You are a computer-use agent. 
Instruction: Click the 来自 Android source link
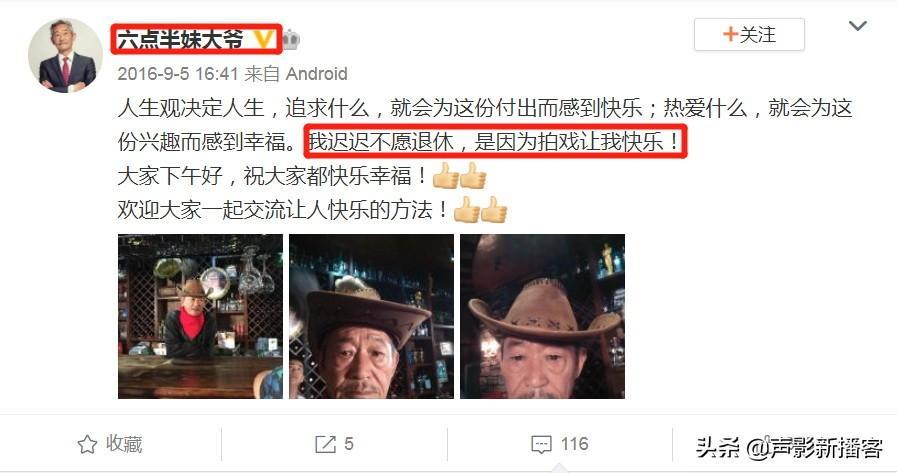tap(296, 74)
